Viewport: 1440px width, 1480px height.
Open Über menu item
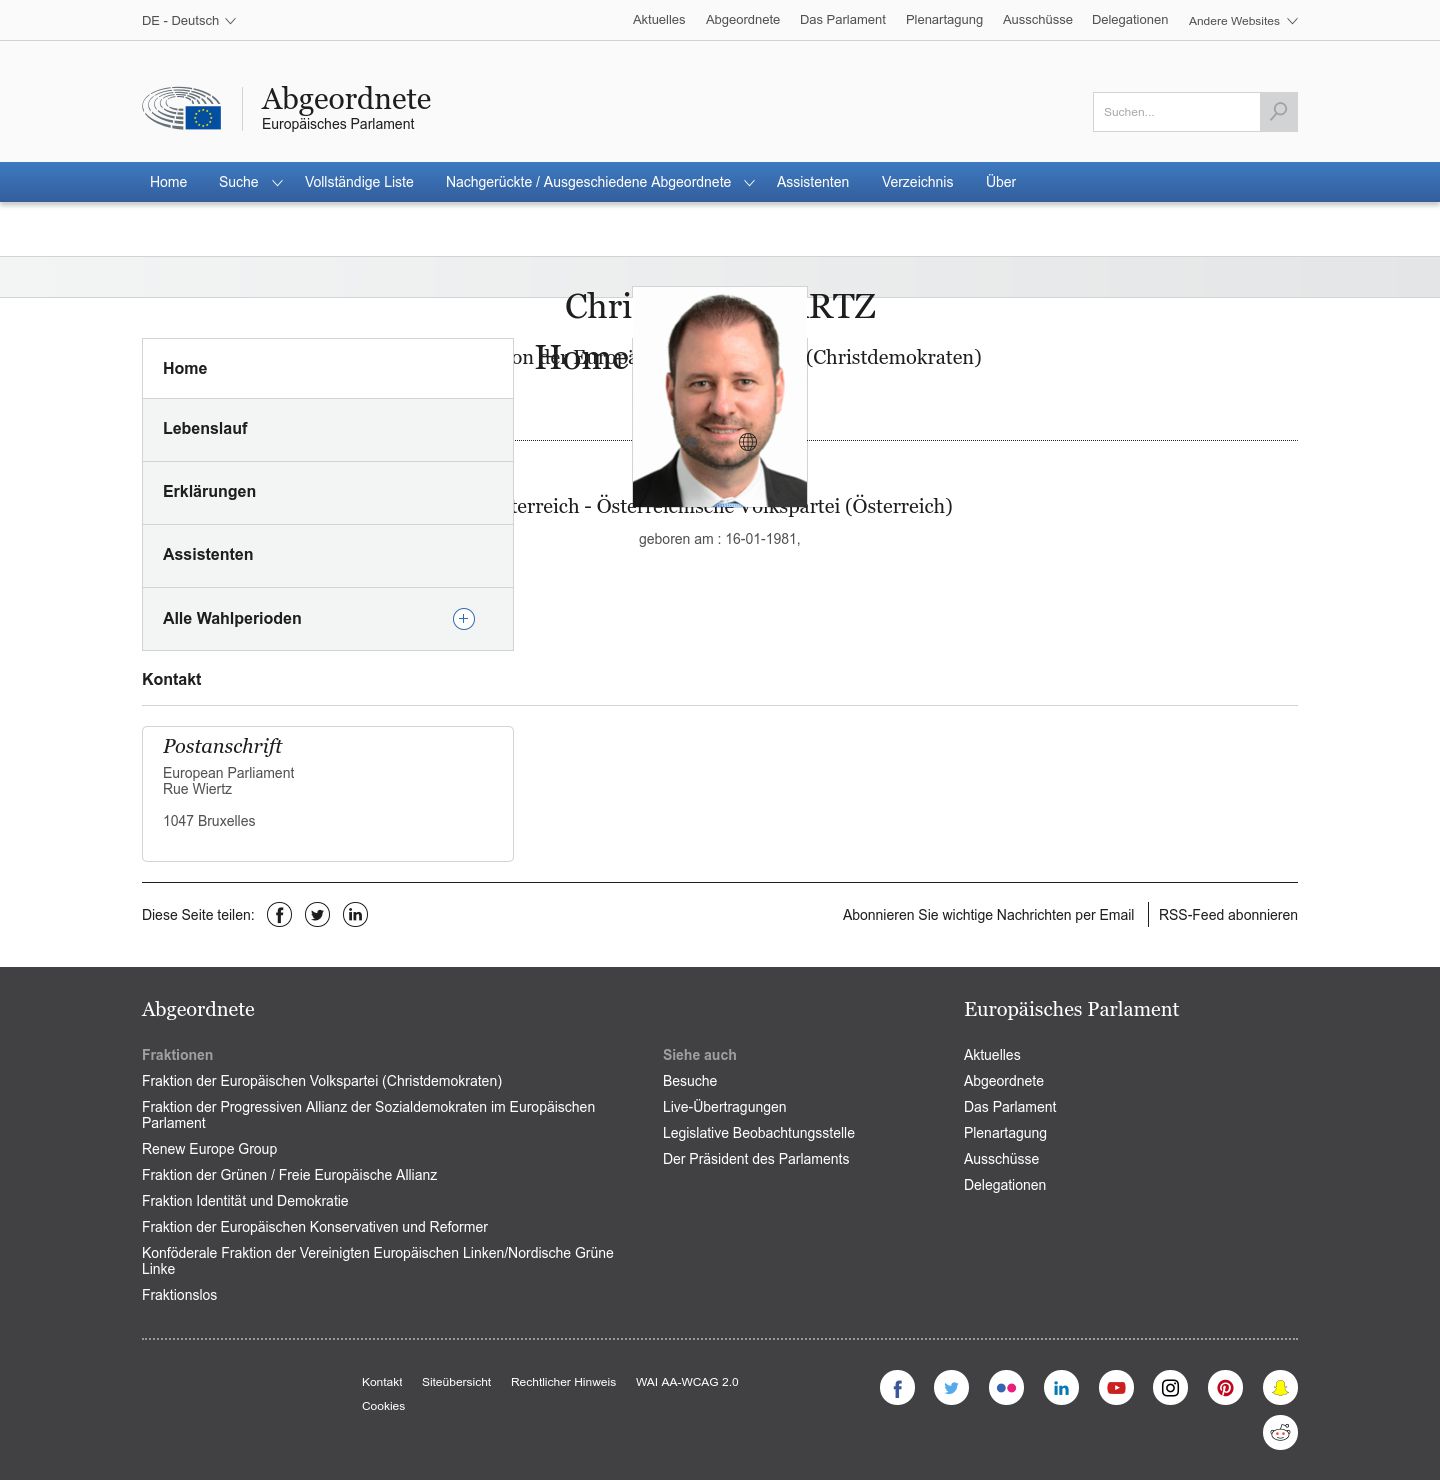(1001, 182)
